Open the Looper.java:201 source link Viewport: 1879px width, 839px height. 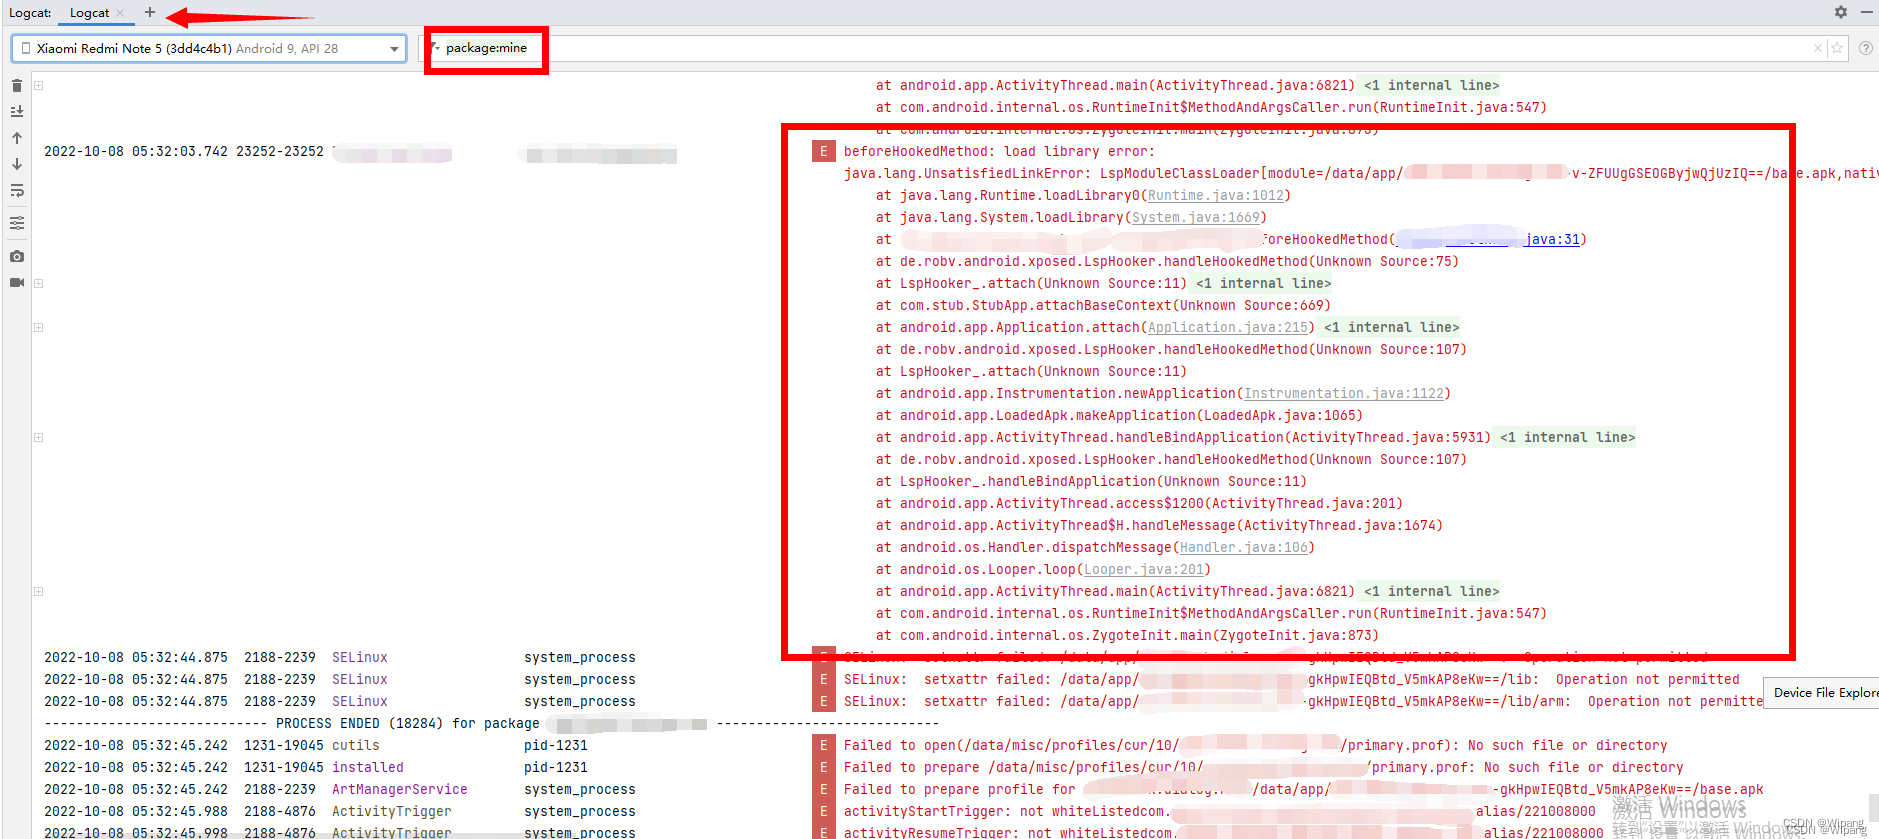[x=1143, y=569]
